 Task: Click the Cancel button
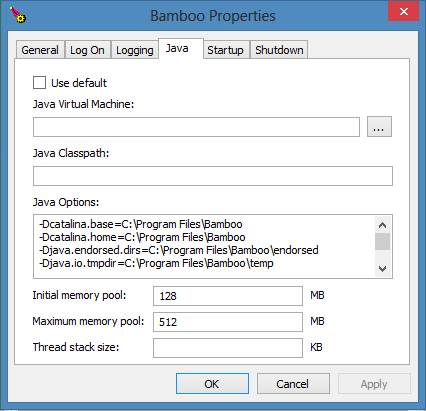coord(293,384)
